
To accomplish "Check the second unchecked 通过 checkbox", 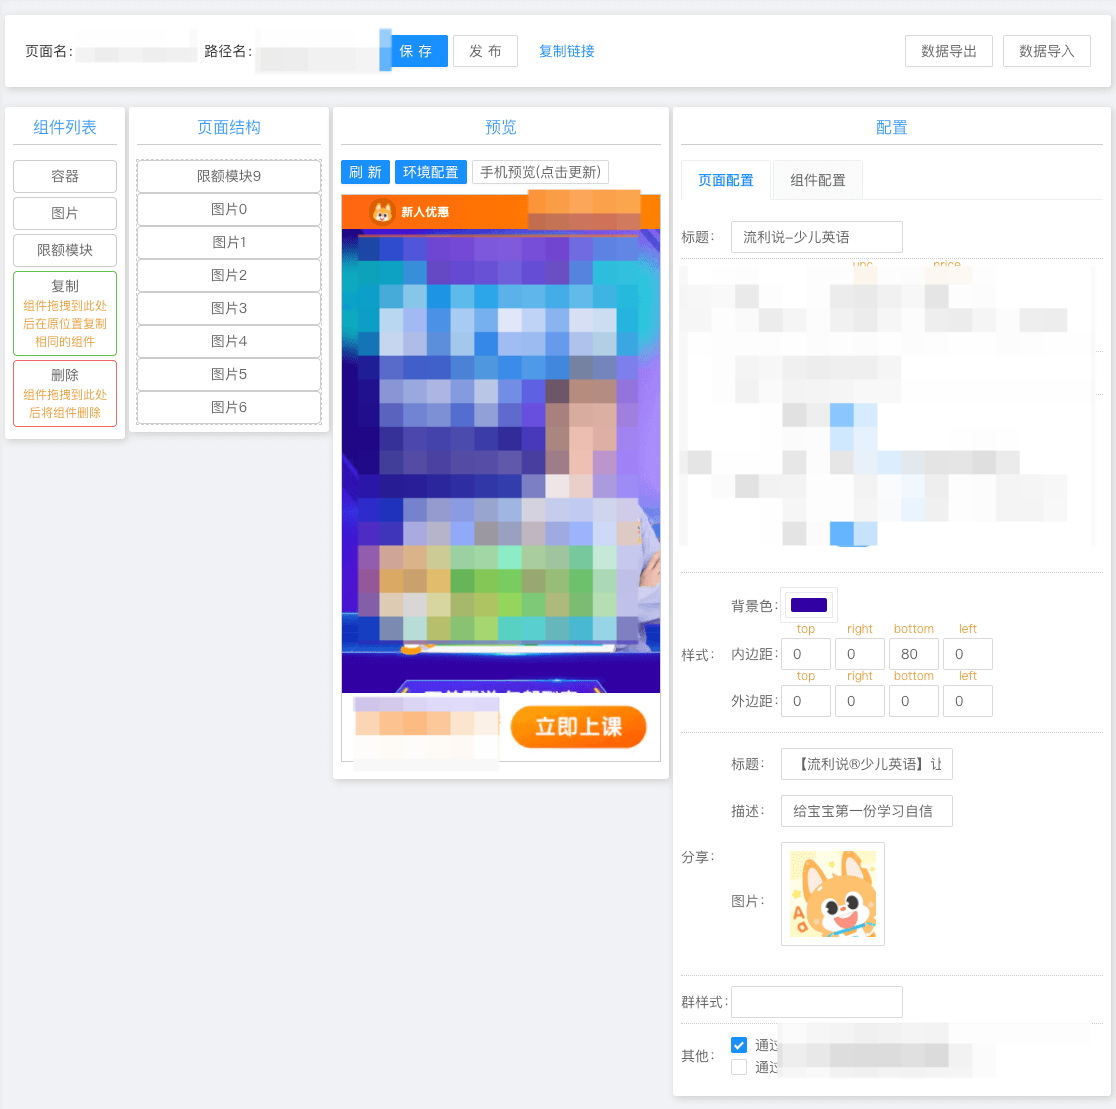I will point(739,1067).
